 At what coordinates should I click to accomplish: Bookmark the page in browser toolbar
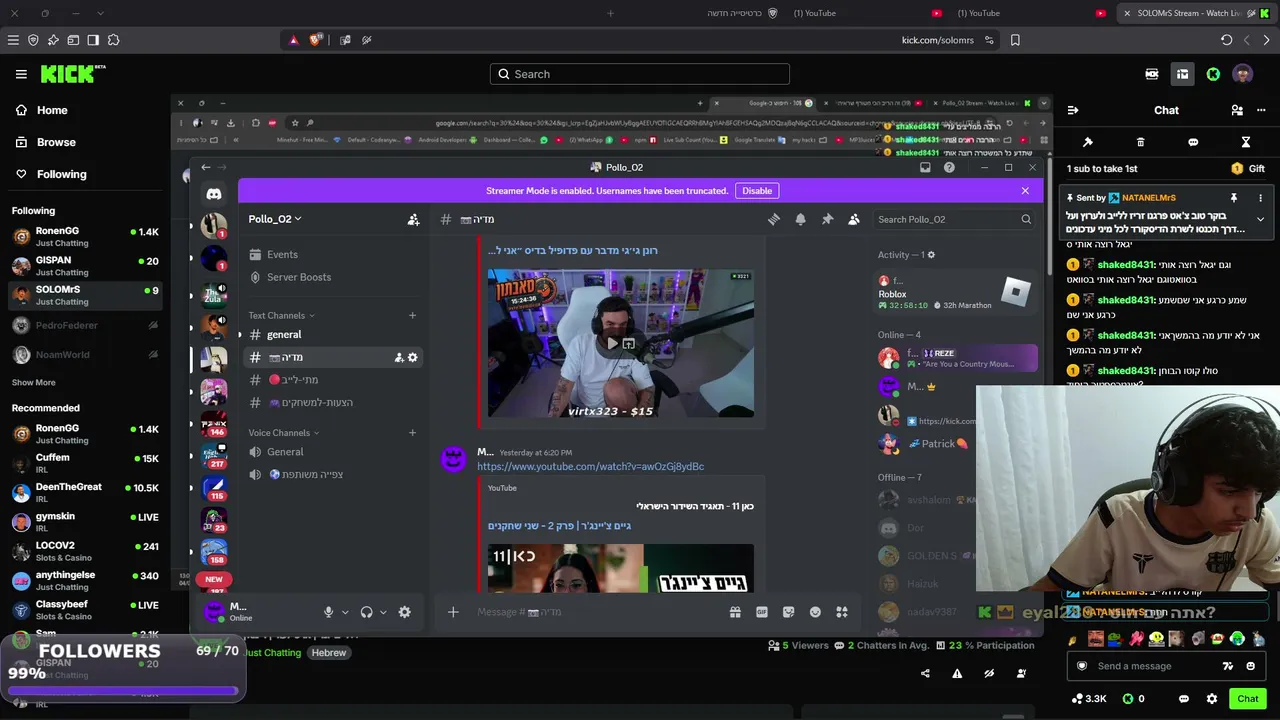[1015, 40]
